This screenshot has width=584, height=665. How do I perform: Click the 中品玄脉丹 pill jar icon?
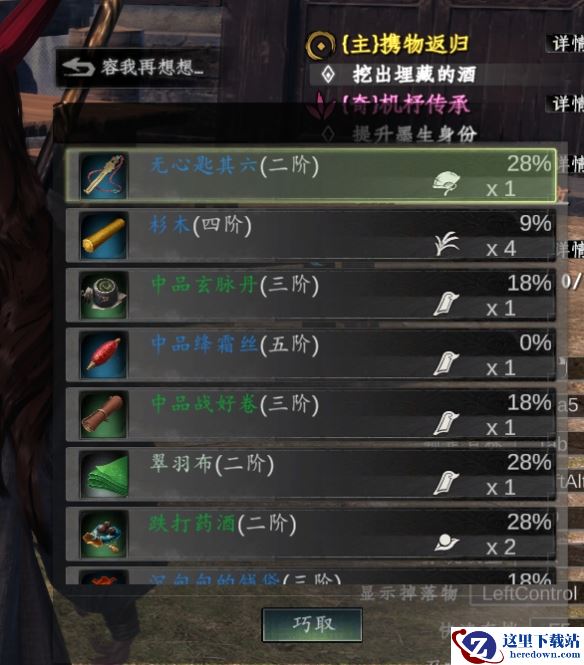103,295
